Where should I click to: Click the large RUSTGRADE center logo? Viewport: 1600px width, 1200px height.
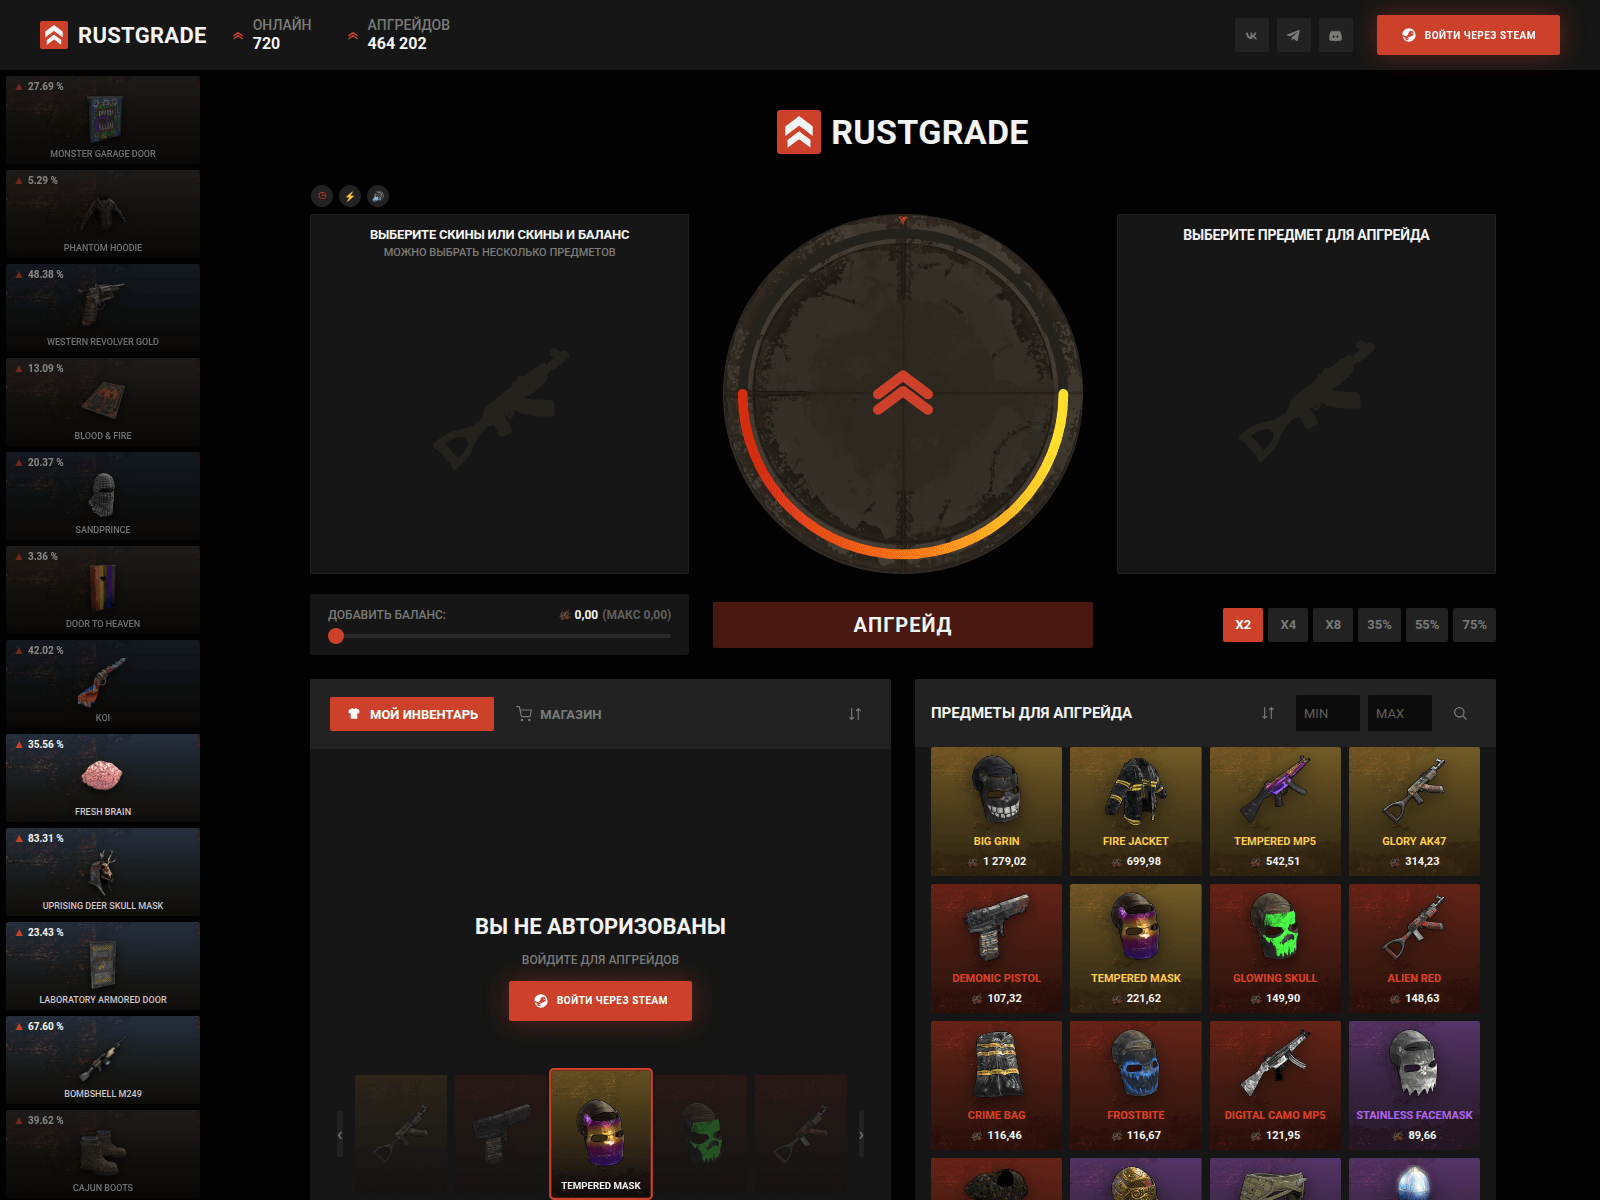coord(902,132)
